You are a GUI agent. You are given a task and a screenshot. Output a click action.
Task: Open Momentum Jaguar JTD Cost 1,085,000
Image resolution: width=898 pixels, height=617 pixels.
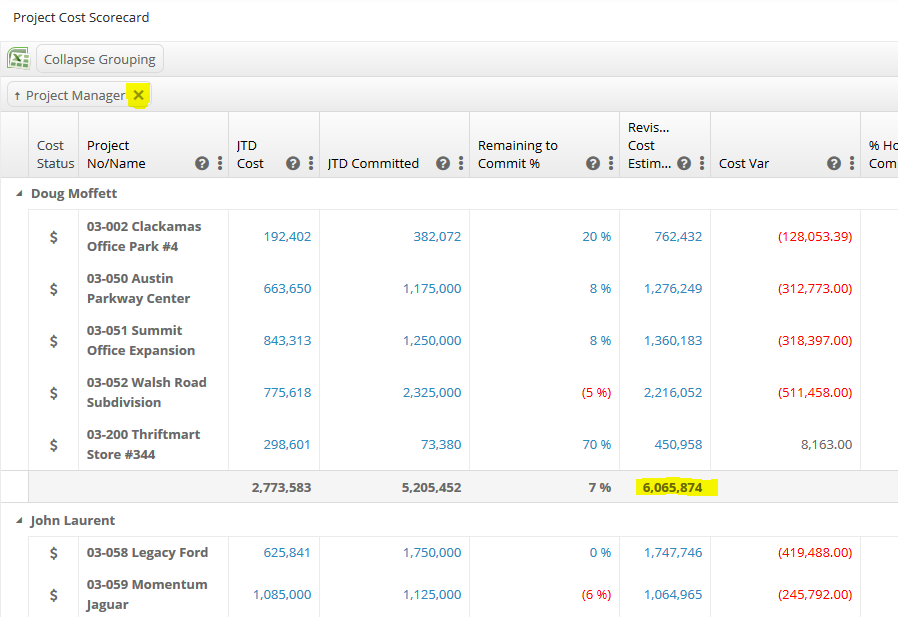pos(282,595)
